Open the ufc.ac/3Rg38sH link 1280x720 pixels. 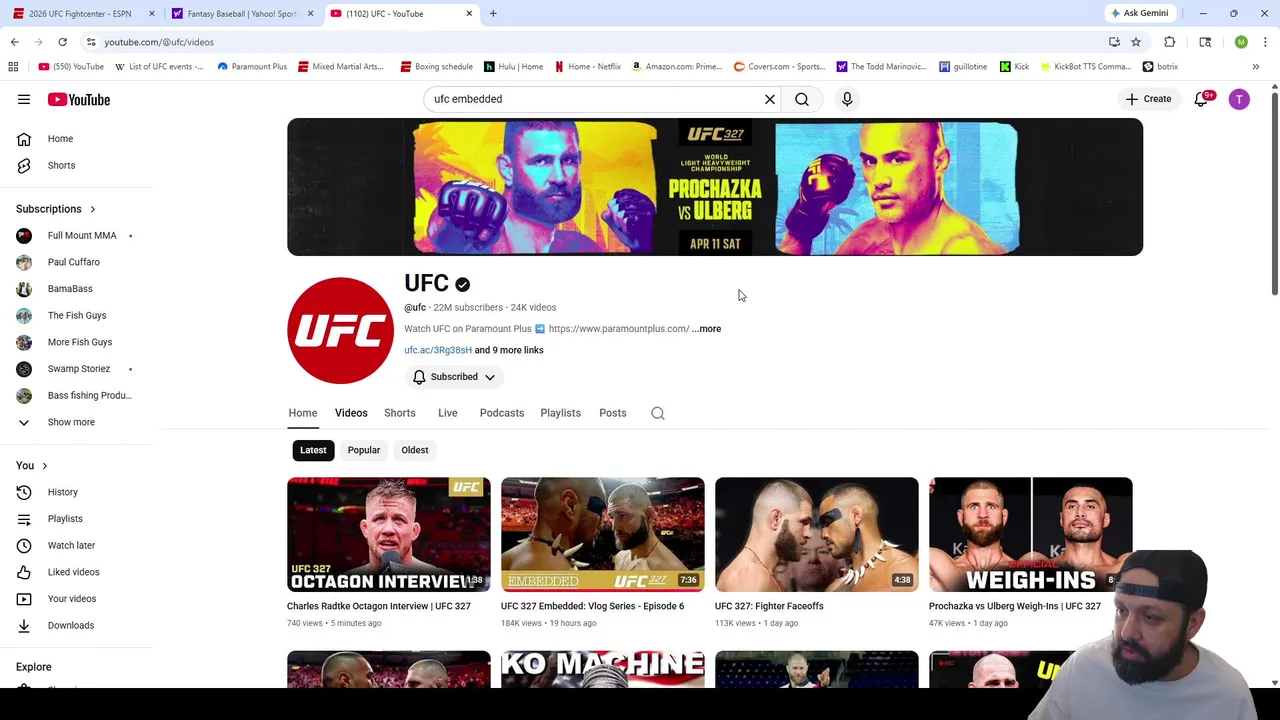(438, 350)
